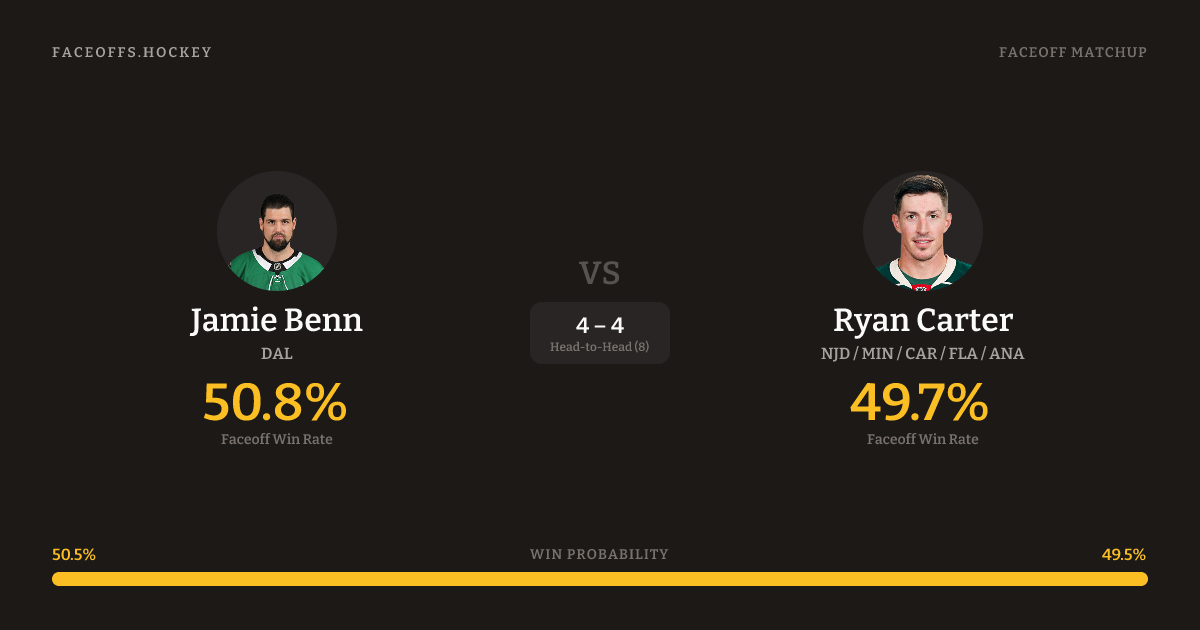Open Jamie Benn's player headshot
Screen dimensions: 1200x630
click(277, 231)
